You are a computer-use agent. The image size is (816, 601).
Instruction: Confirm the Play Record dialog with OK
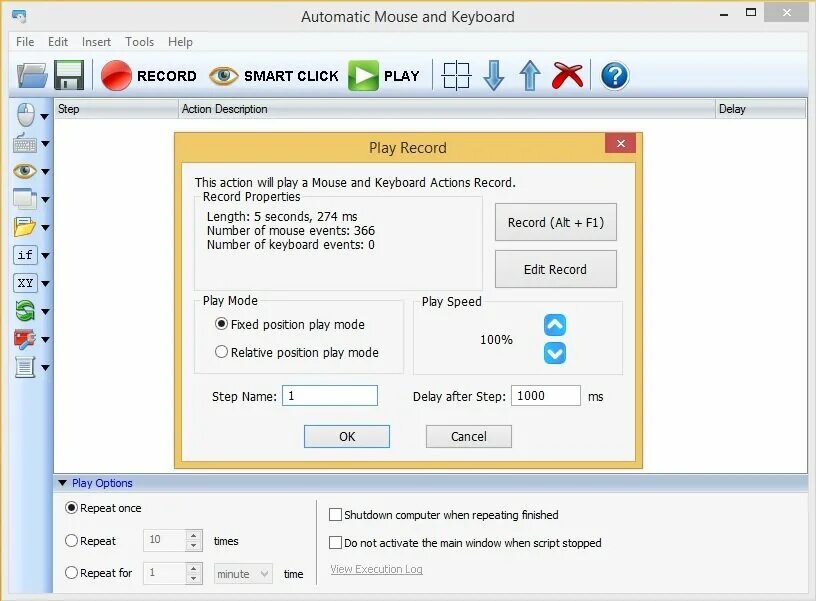tap(347, 437)
